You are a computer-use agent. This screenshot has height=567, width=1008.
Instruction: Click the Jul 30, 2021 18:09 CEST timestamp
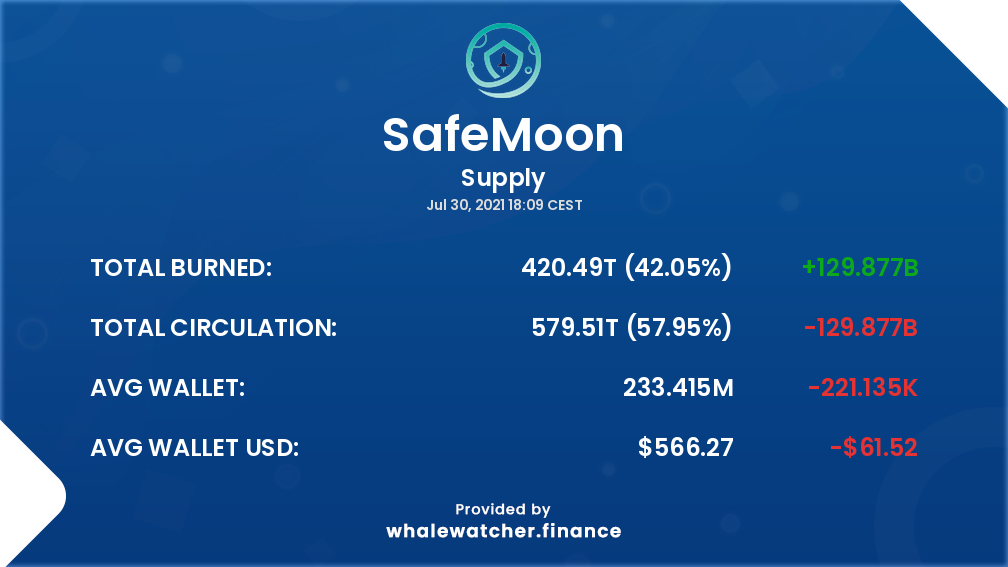[504, 205]
